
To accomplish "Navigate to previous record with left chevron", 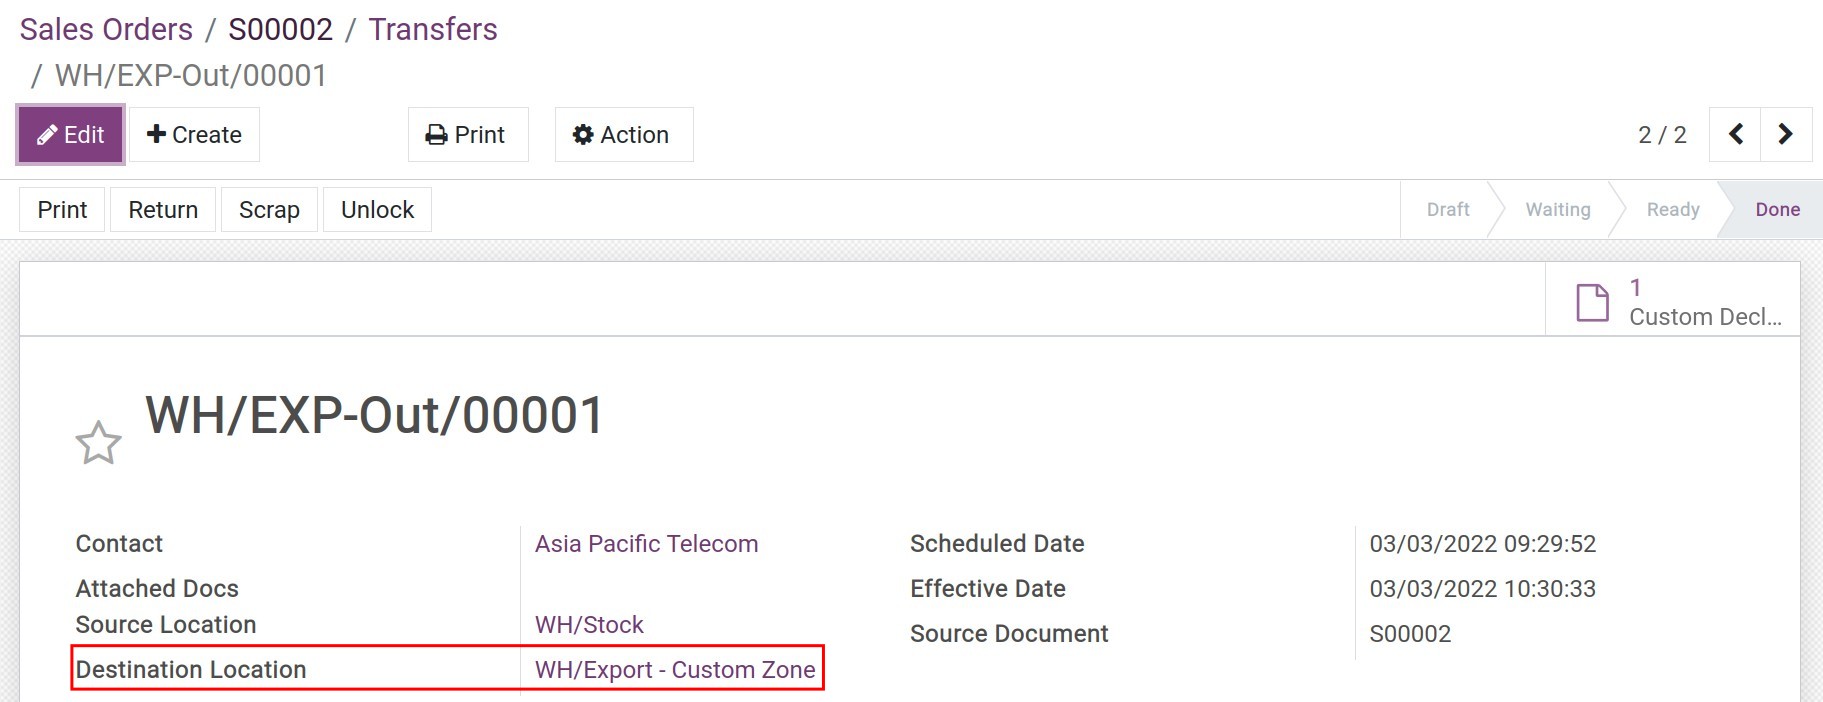I will point(1734,133).
